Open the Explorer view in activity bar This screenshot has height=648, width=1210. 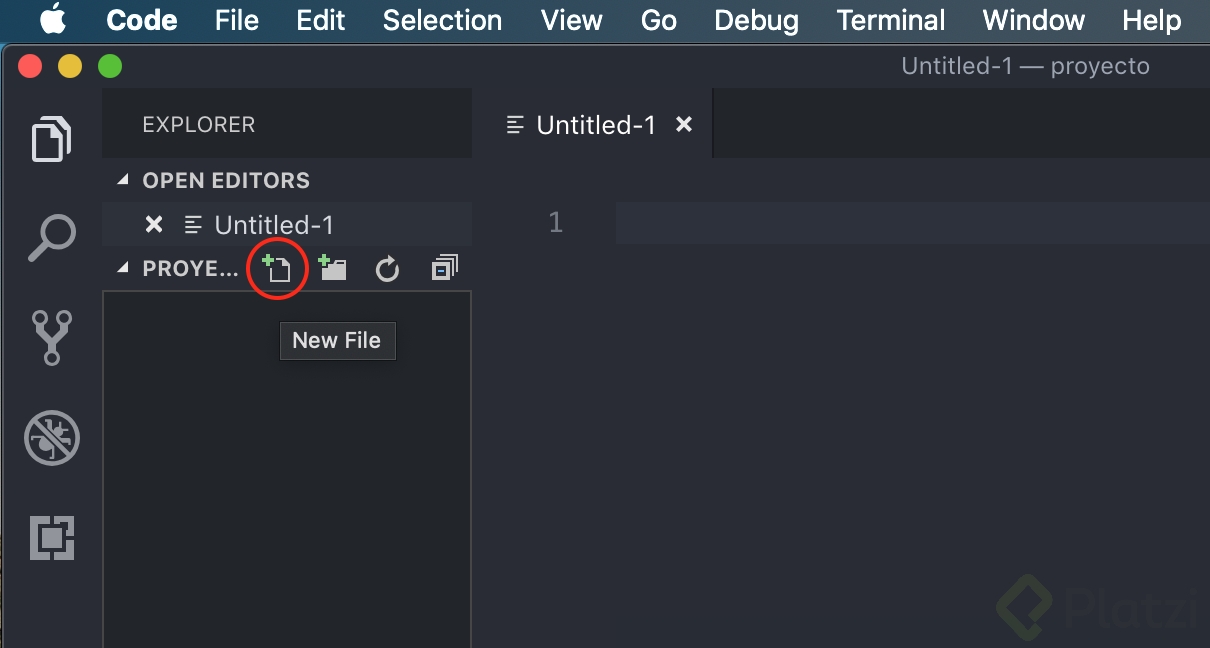[52, 139]
